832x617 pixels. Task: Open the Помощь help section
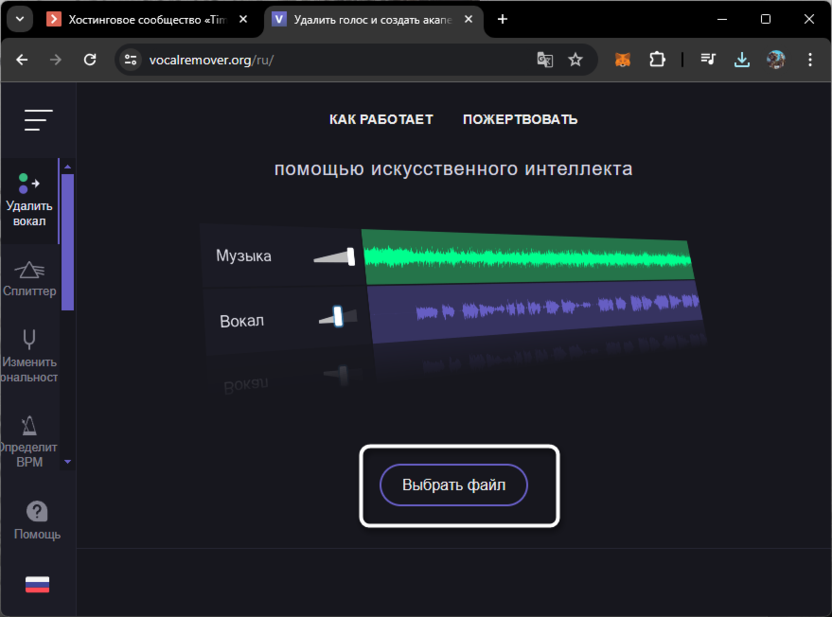37,520
